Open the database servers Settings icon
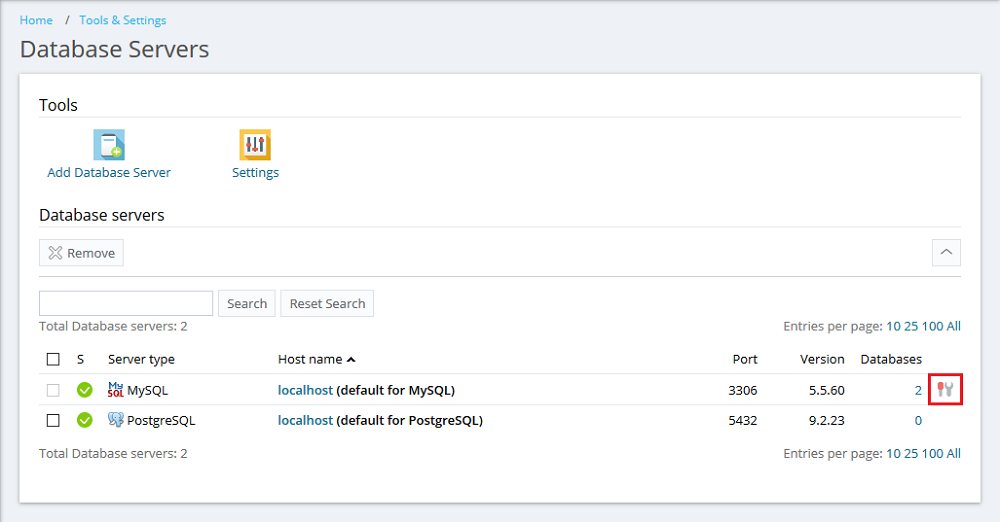1000x522 pixels. [x=255, y=146]
